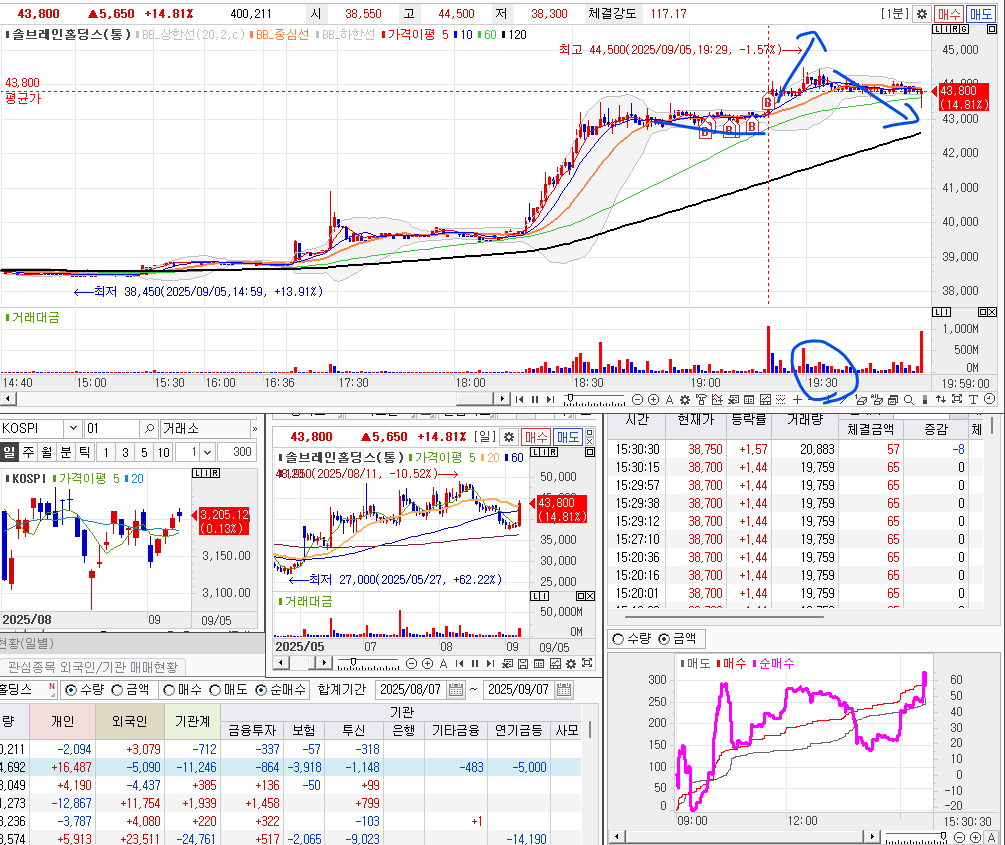Select the 10 period button in KOSPI panel
Screen dimensions: 1005x845
coord(164,453)
